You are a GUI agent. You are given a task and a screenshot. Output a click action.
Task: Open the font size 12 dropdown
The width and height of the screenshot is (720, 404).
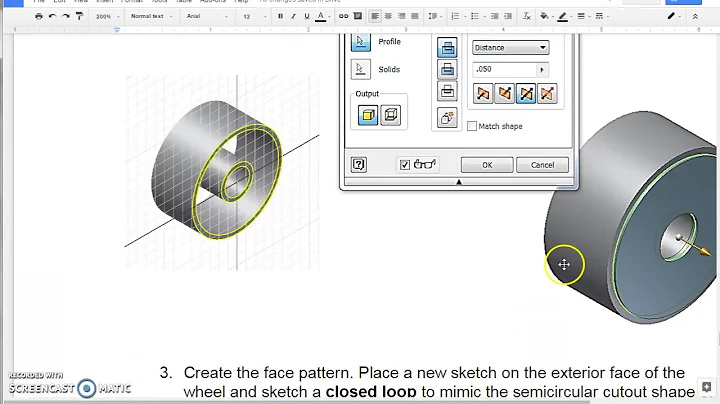point(254,17)
